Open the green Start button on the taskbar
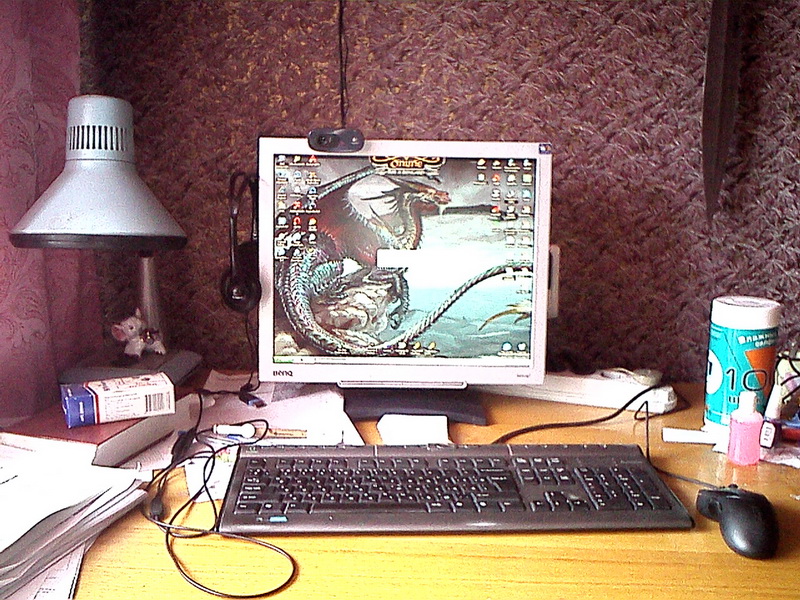This screenshot has height=600, width=800. [x=284, y=360]
